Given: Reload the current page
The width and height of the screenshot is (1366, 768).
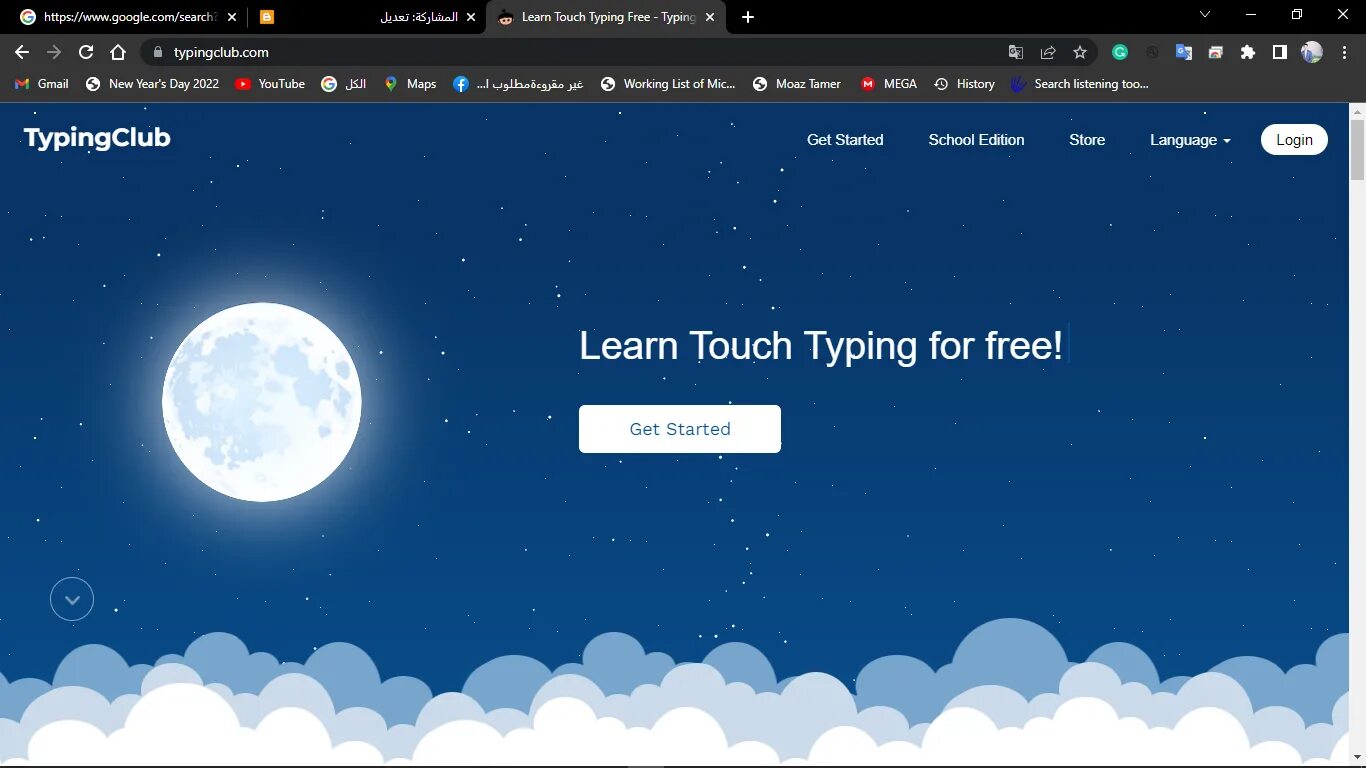Looking at the screenshot, I should (86, 52).
